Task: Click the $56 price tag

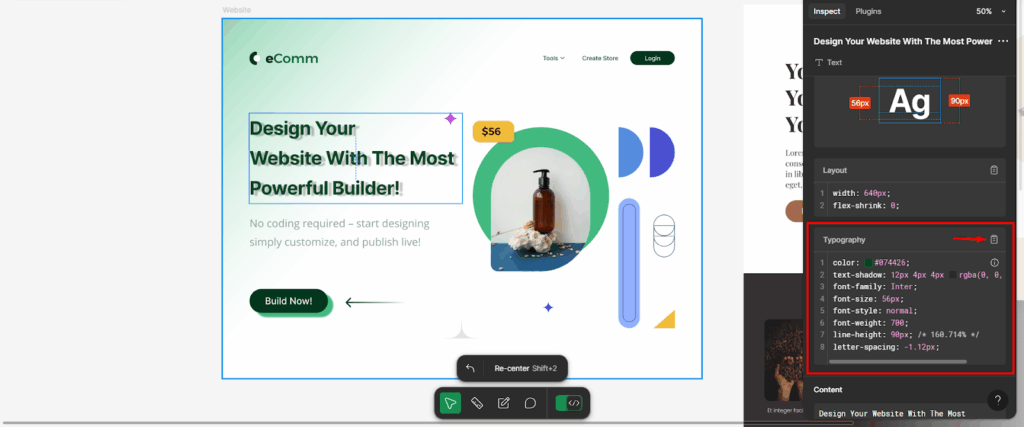Action: [493, 131]
